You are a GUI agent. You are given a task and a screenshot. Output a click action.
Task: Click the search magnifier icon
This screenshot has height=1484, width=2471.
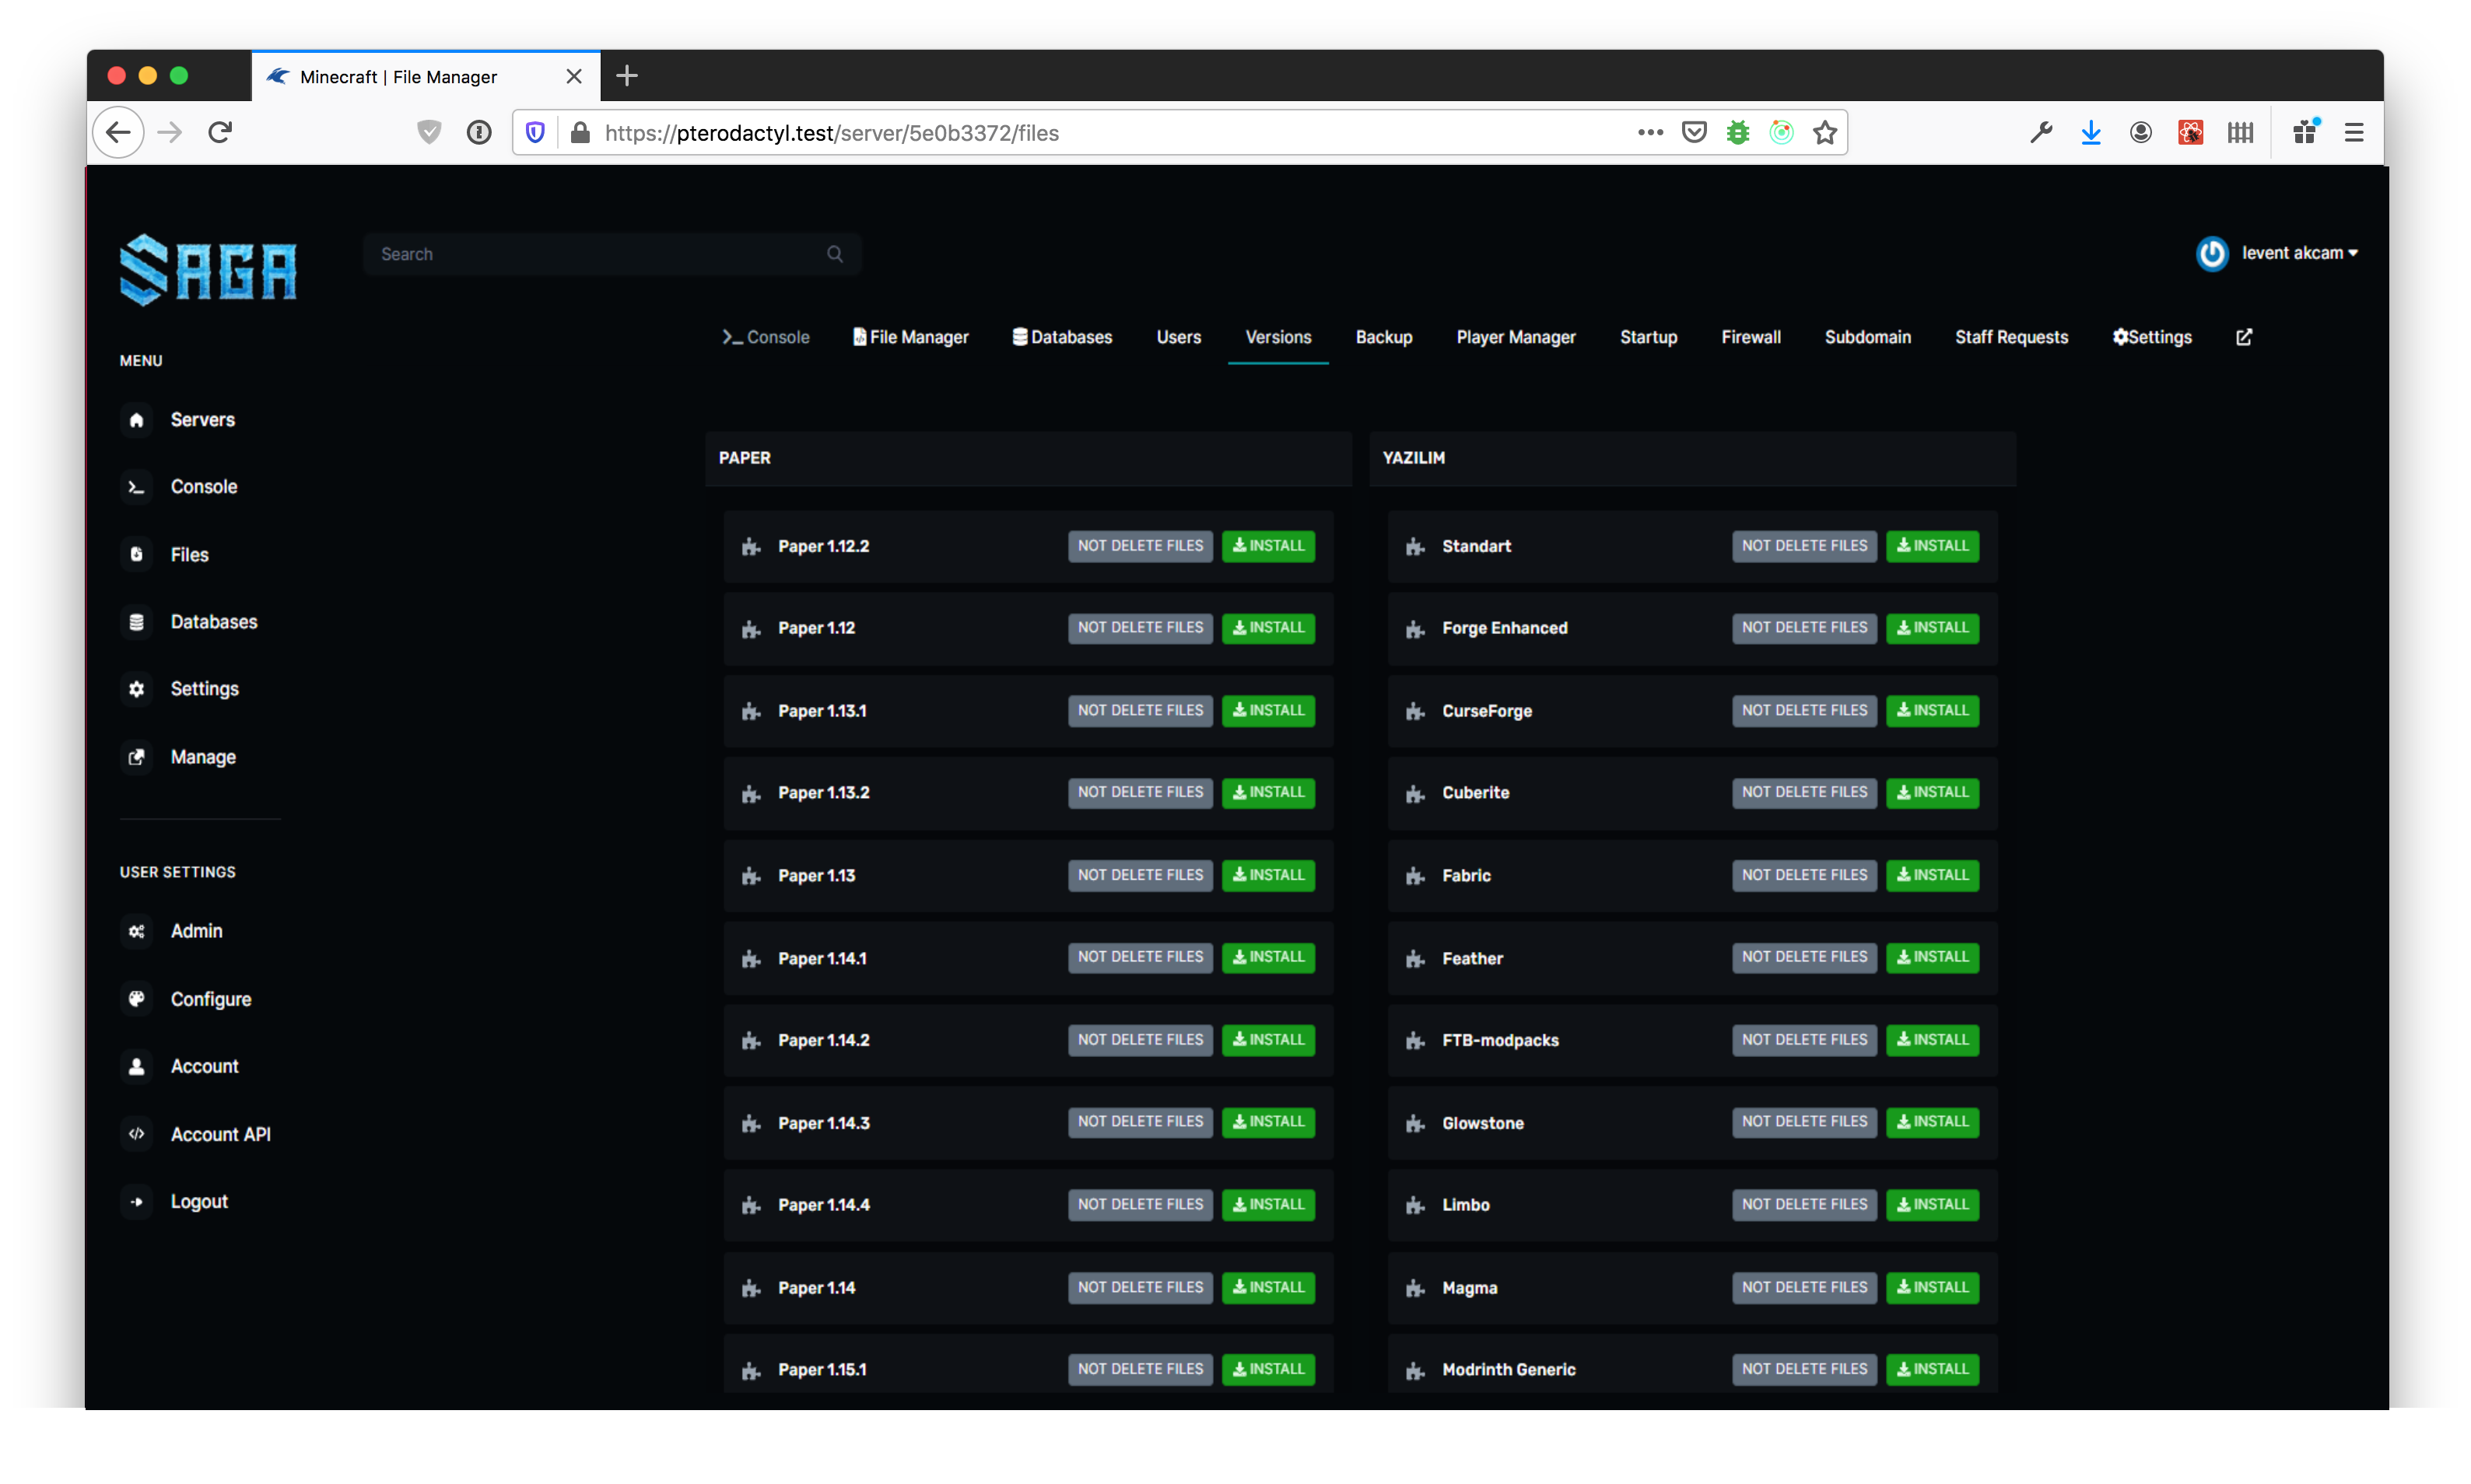click(835, 254)
